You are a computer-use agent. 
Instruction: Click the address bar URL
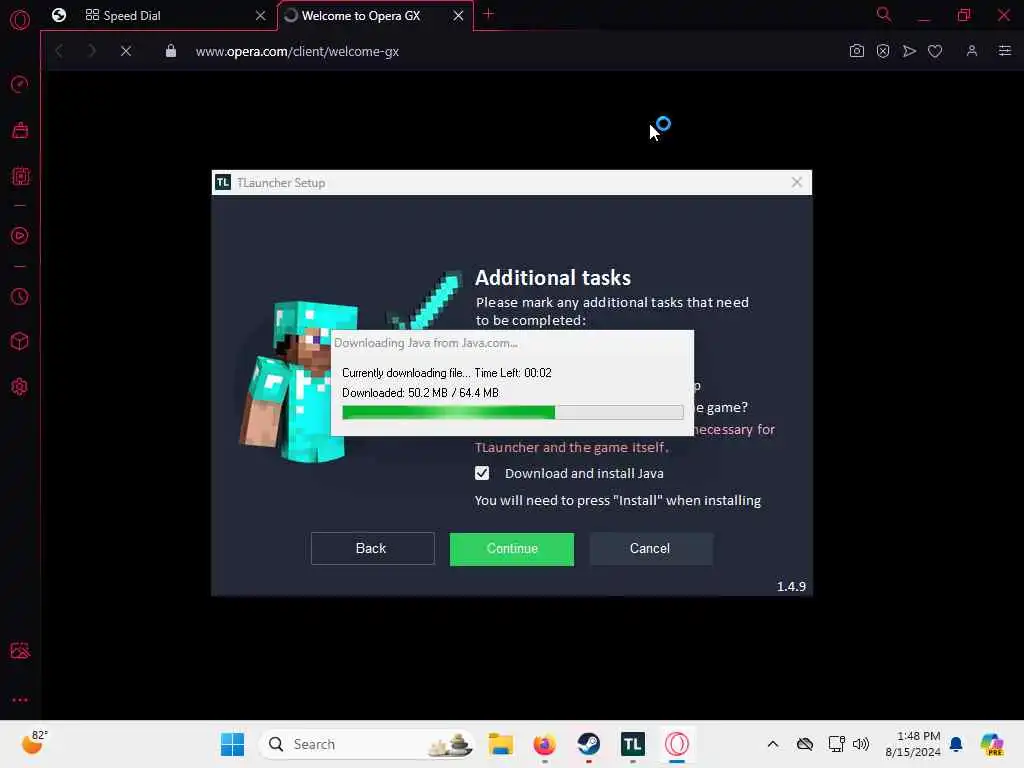pos(297,52)
